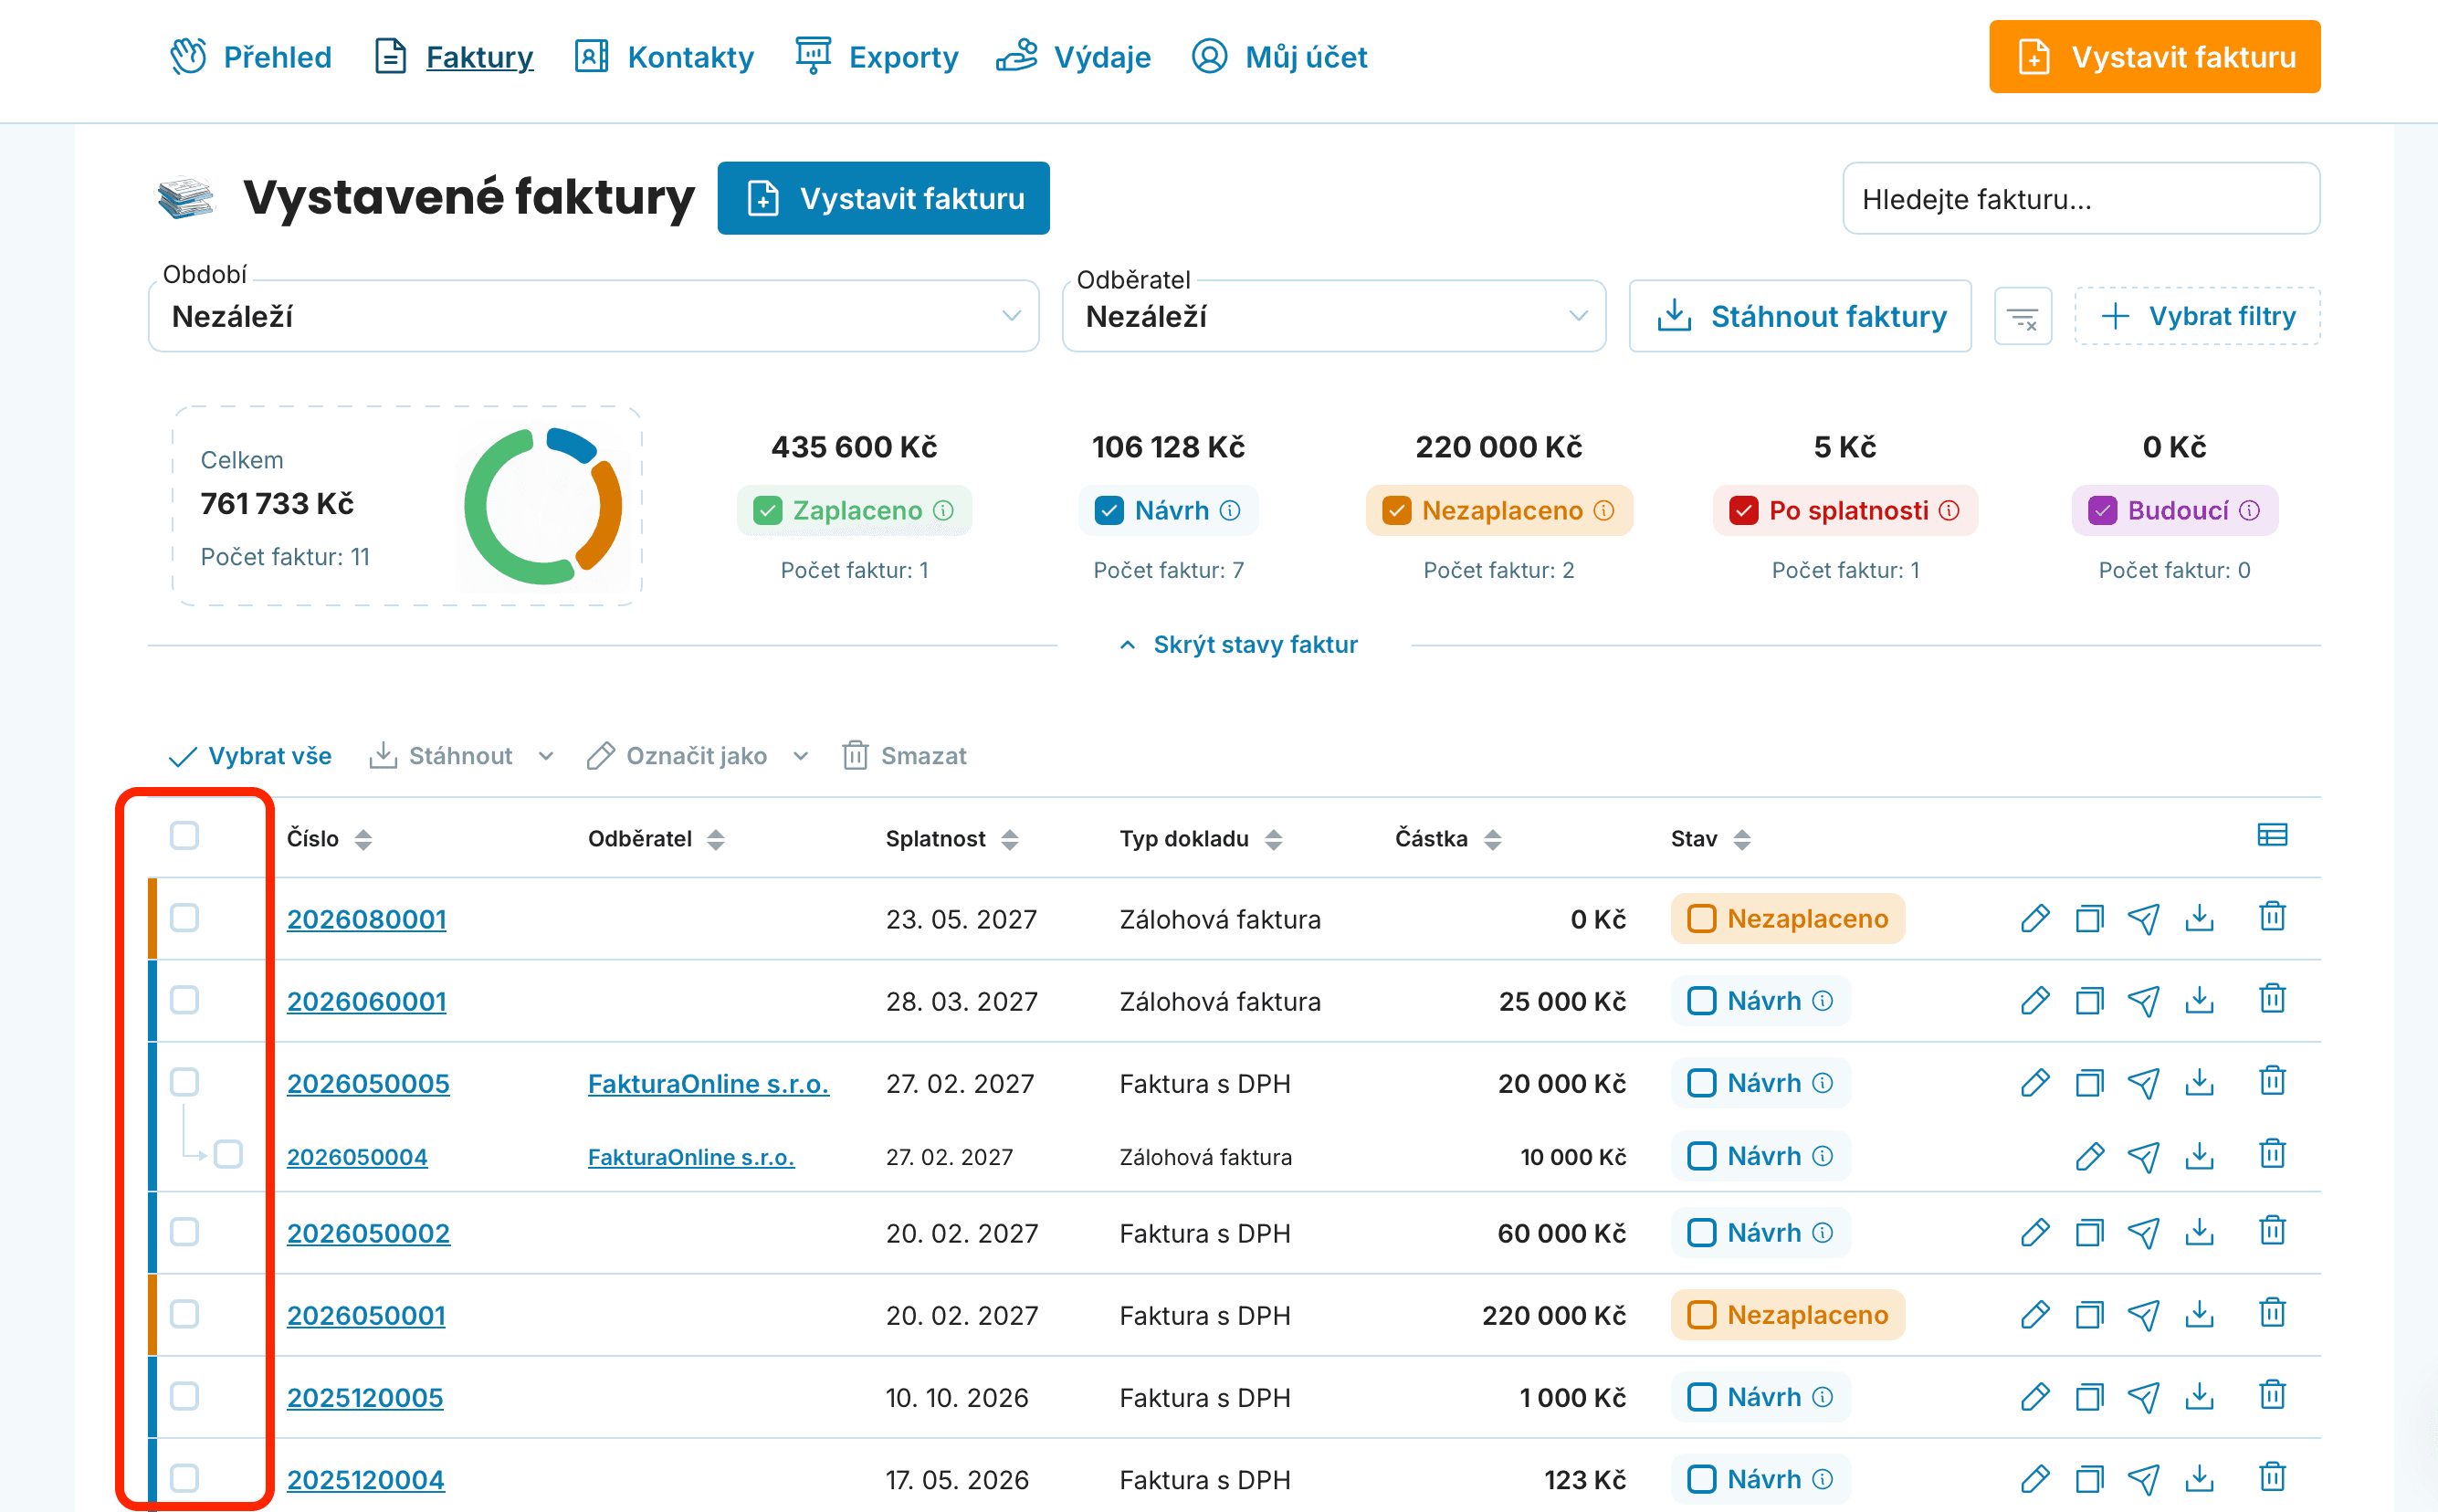The height and width of the screenshot is (1512, 2438).
Task: Delete invoice 2026050001 using trash icon
Action: point(2272,1313)
